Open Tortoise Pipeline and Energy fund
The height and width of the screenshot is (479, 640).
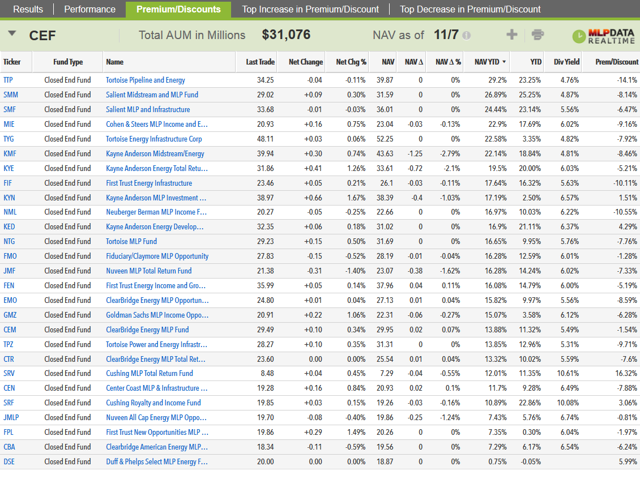(x=145, y=80)
